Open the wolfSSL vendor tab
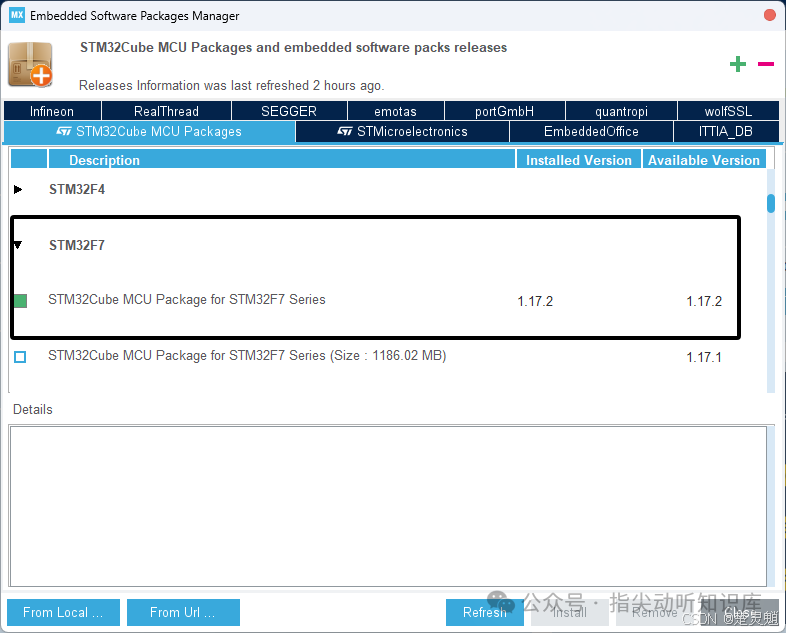 coord(728,111)
